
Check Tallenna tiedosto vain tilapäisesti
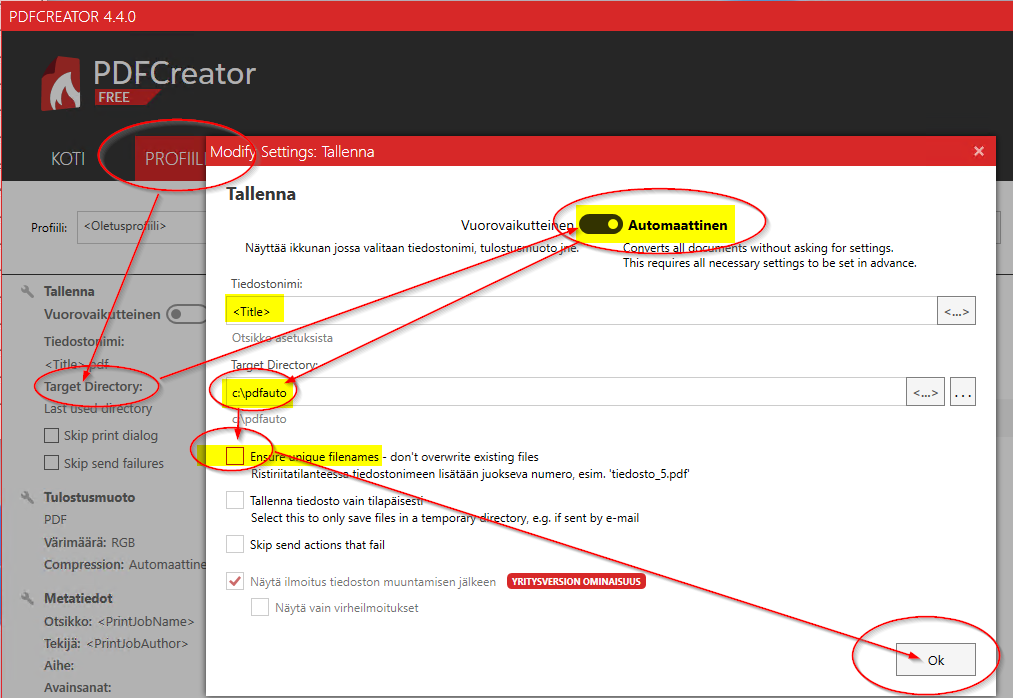[235, 500]
